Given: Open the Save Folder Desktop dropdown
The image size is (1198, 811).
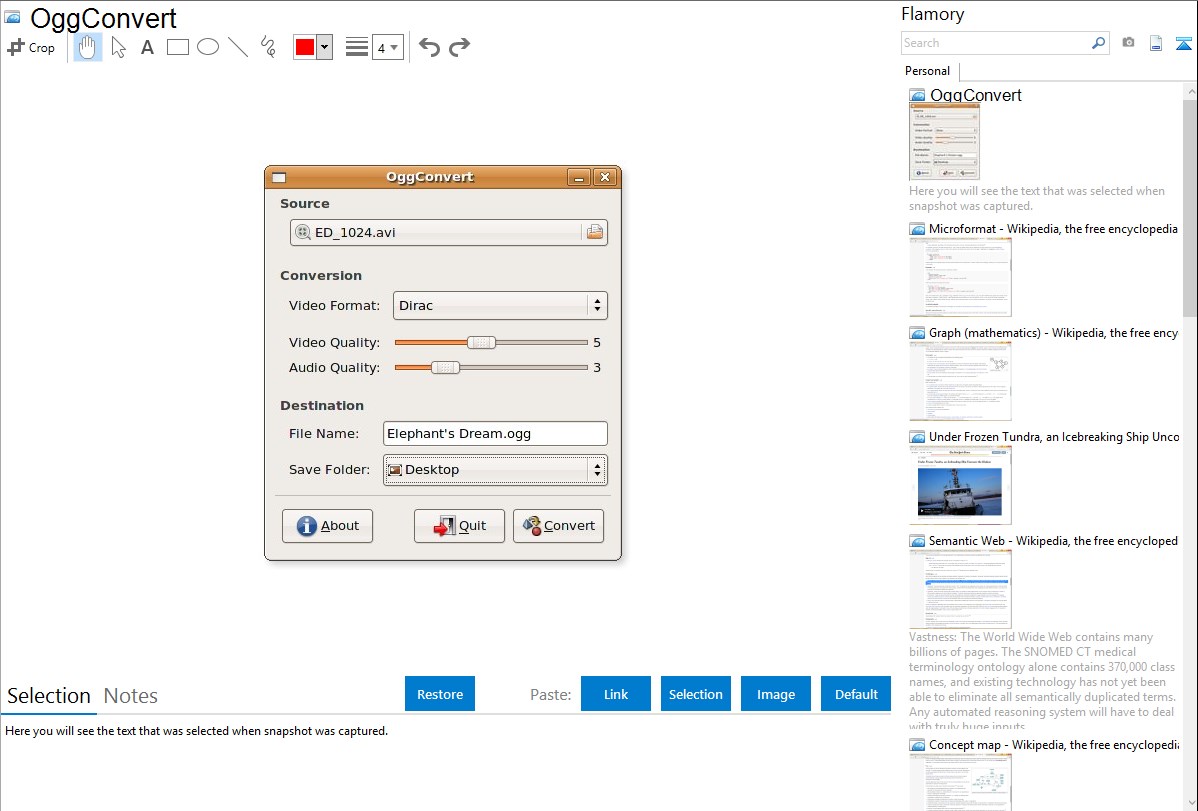Looking at the screenshot, I should [x=495, y=470].
